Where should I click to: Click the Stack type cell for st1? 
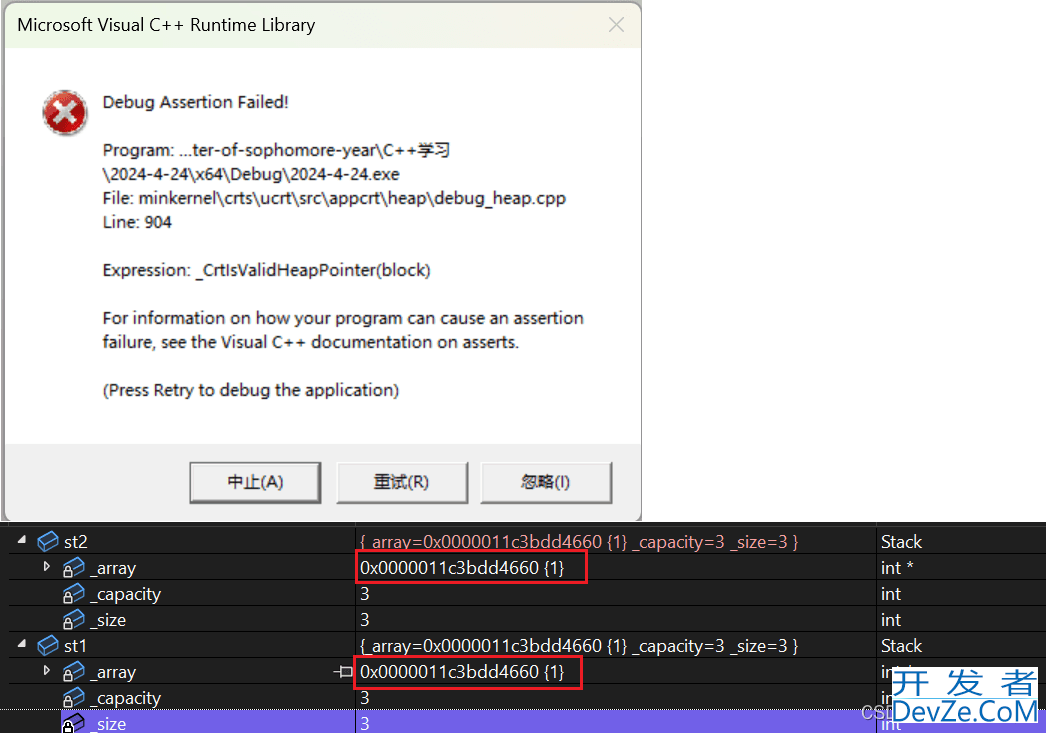(x=901, y=646)
